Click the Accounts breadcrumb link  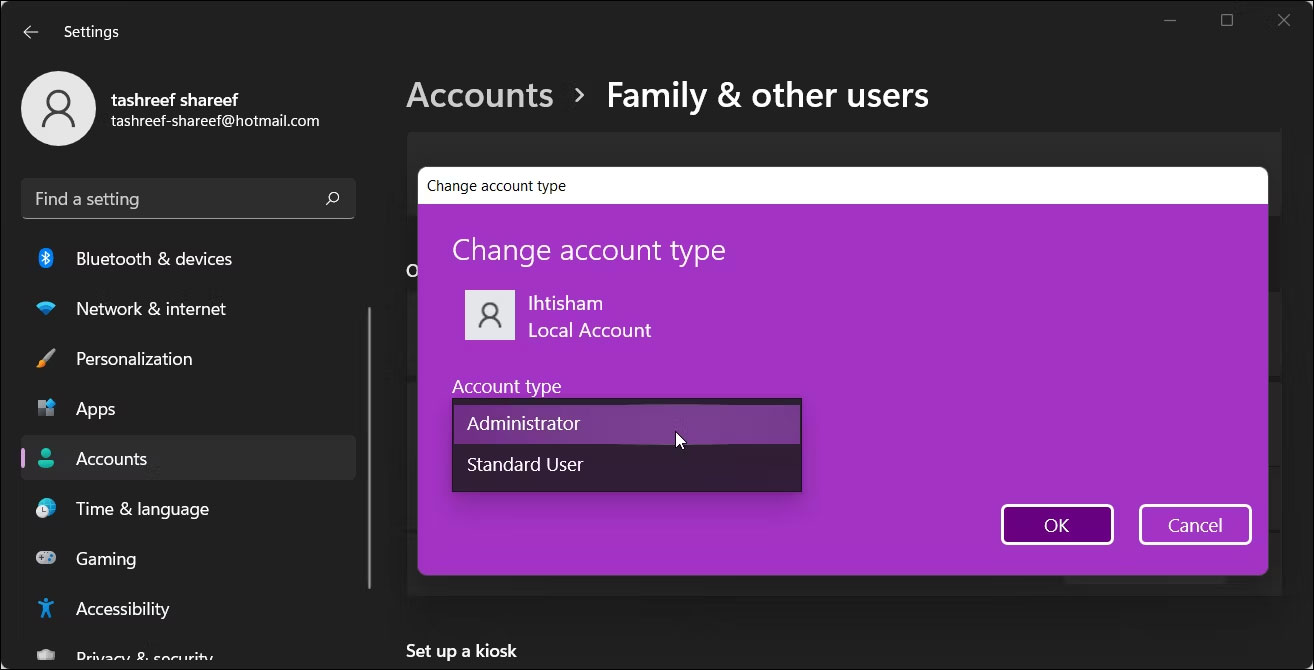[480, 95]
